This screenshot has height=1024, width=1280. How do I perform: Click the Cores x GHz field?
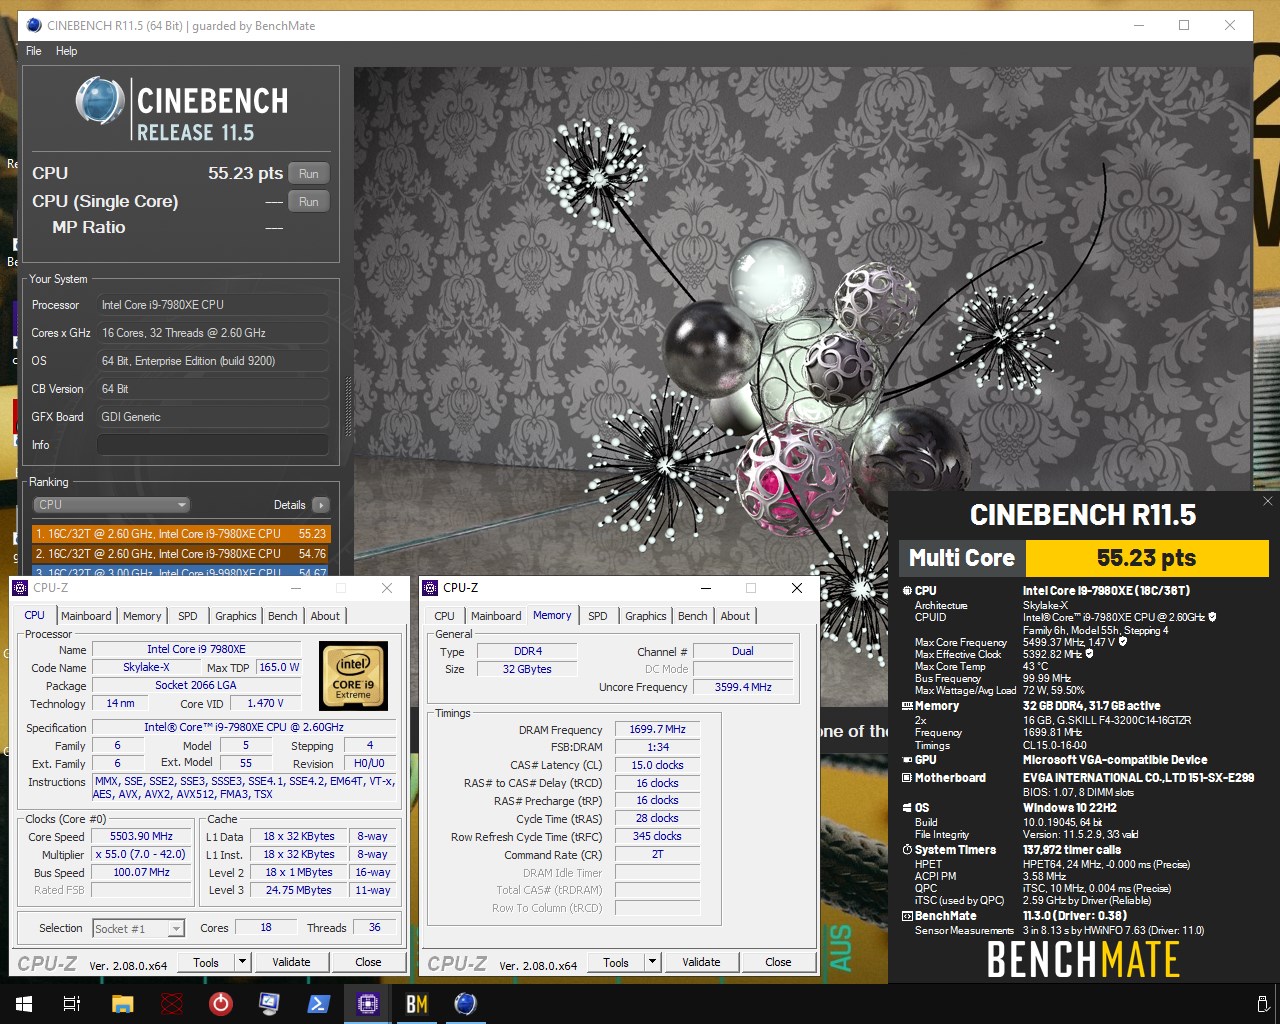click(213, 333)
